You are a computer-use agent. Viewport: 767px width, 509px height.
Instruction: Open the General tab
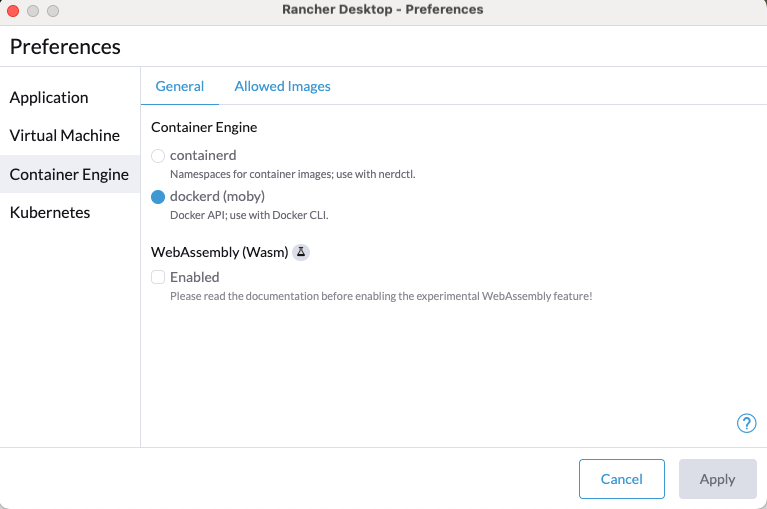pos(180,86)
